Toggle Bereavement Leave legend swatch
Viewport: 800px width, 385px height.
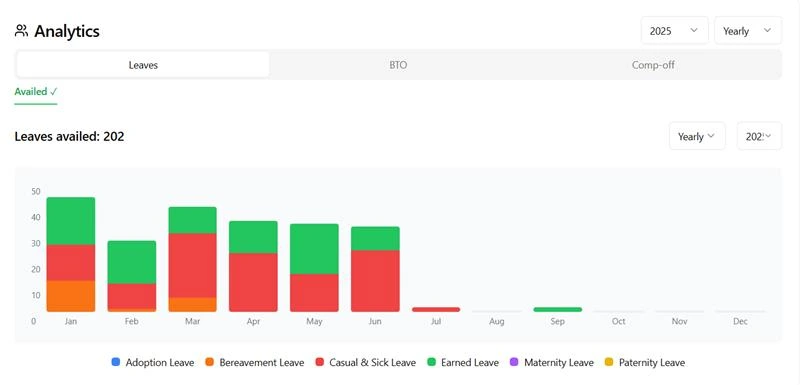pos(209,363)
